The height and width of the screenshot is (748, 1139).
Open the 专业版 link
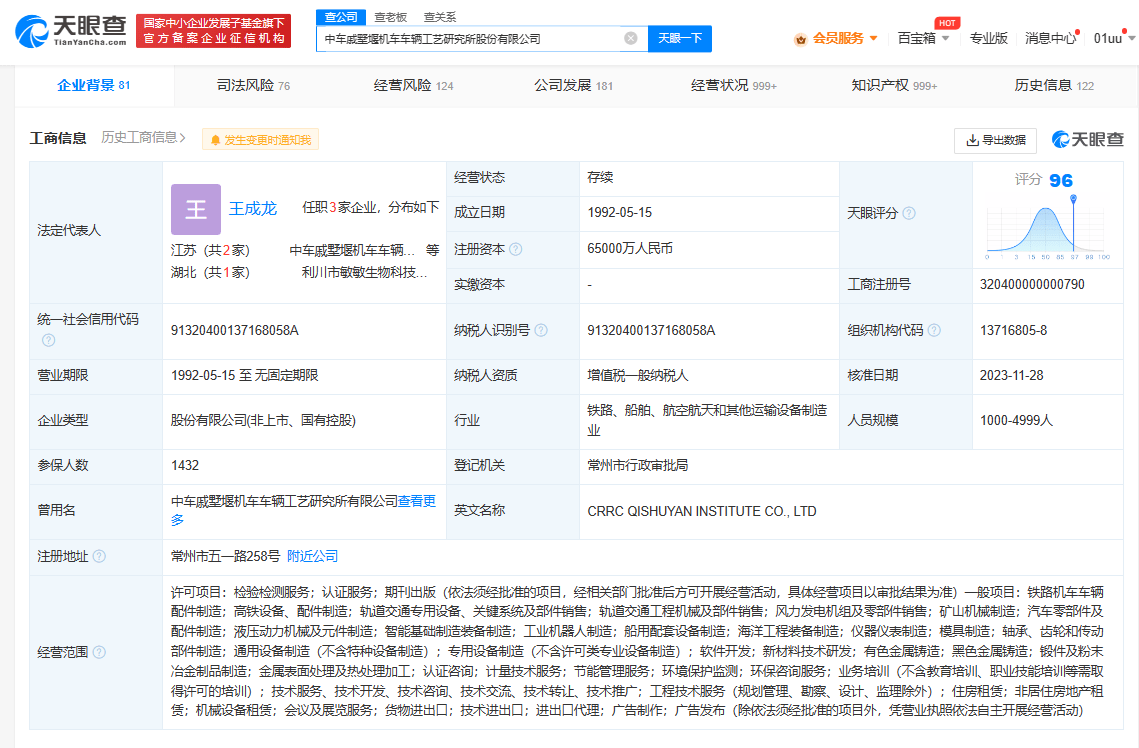[x=989, y=38]
